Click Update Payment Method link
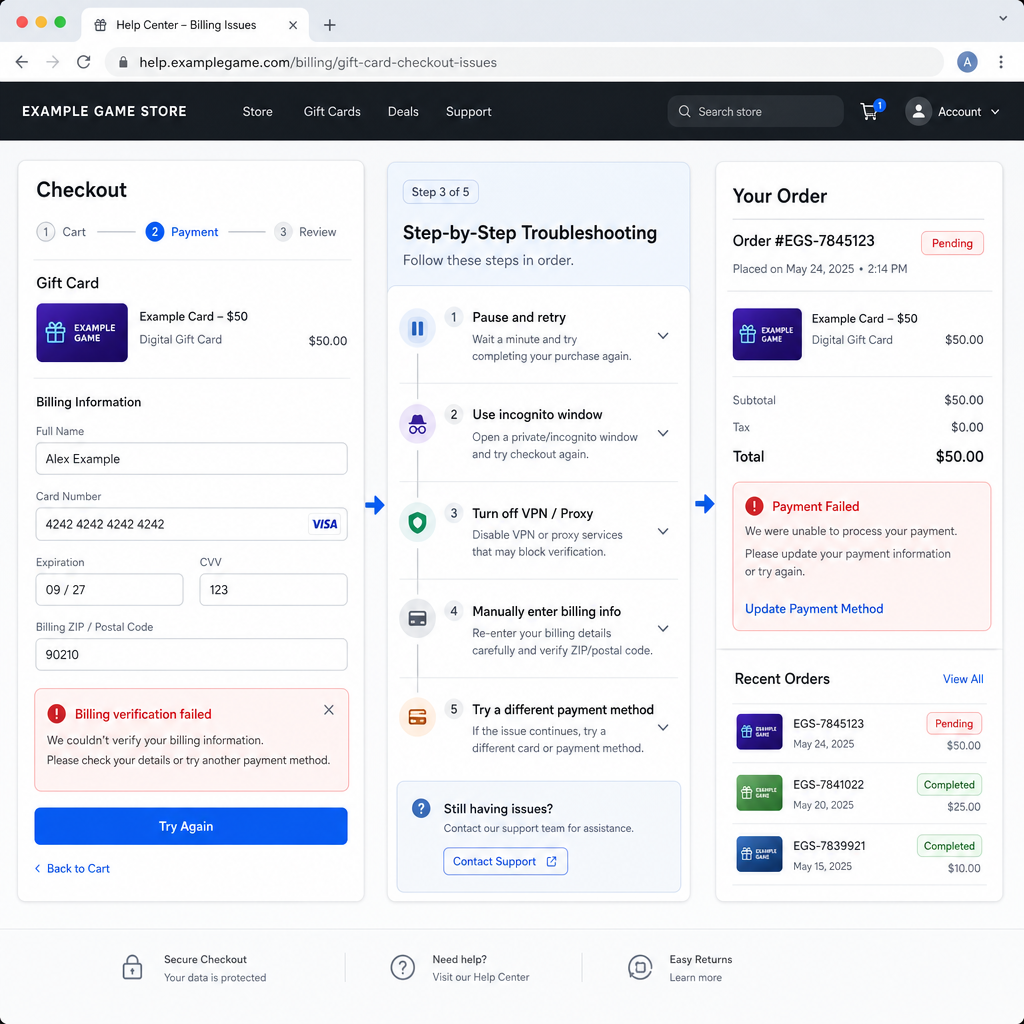The width and height of the screenshot is (1024, 1024). coord(814,609)
